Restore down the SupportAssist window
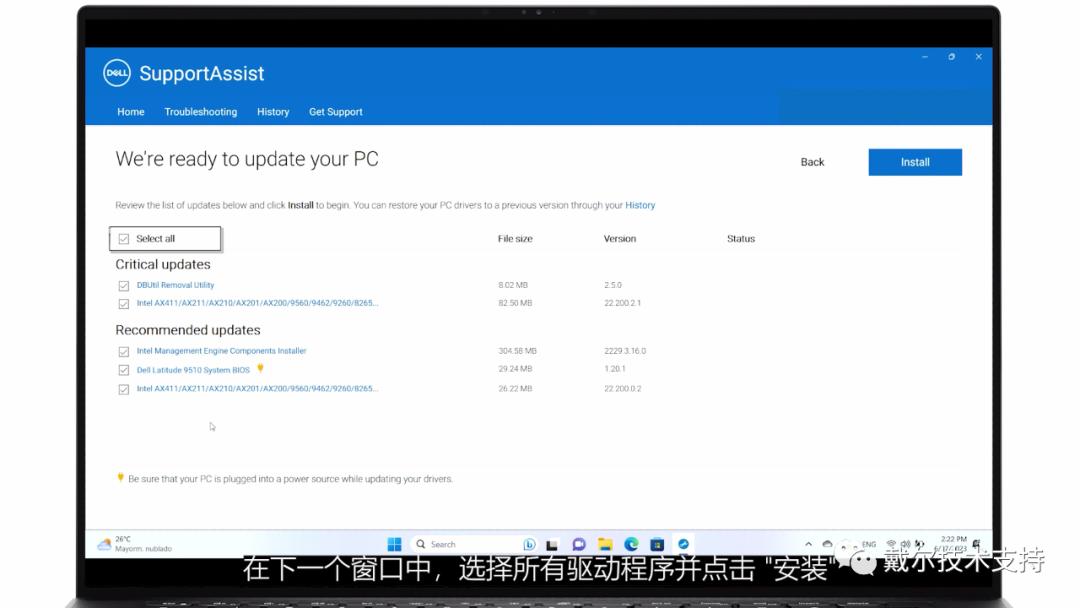1080x608 pixels. click(951, 57)
